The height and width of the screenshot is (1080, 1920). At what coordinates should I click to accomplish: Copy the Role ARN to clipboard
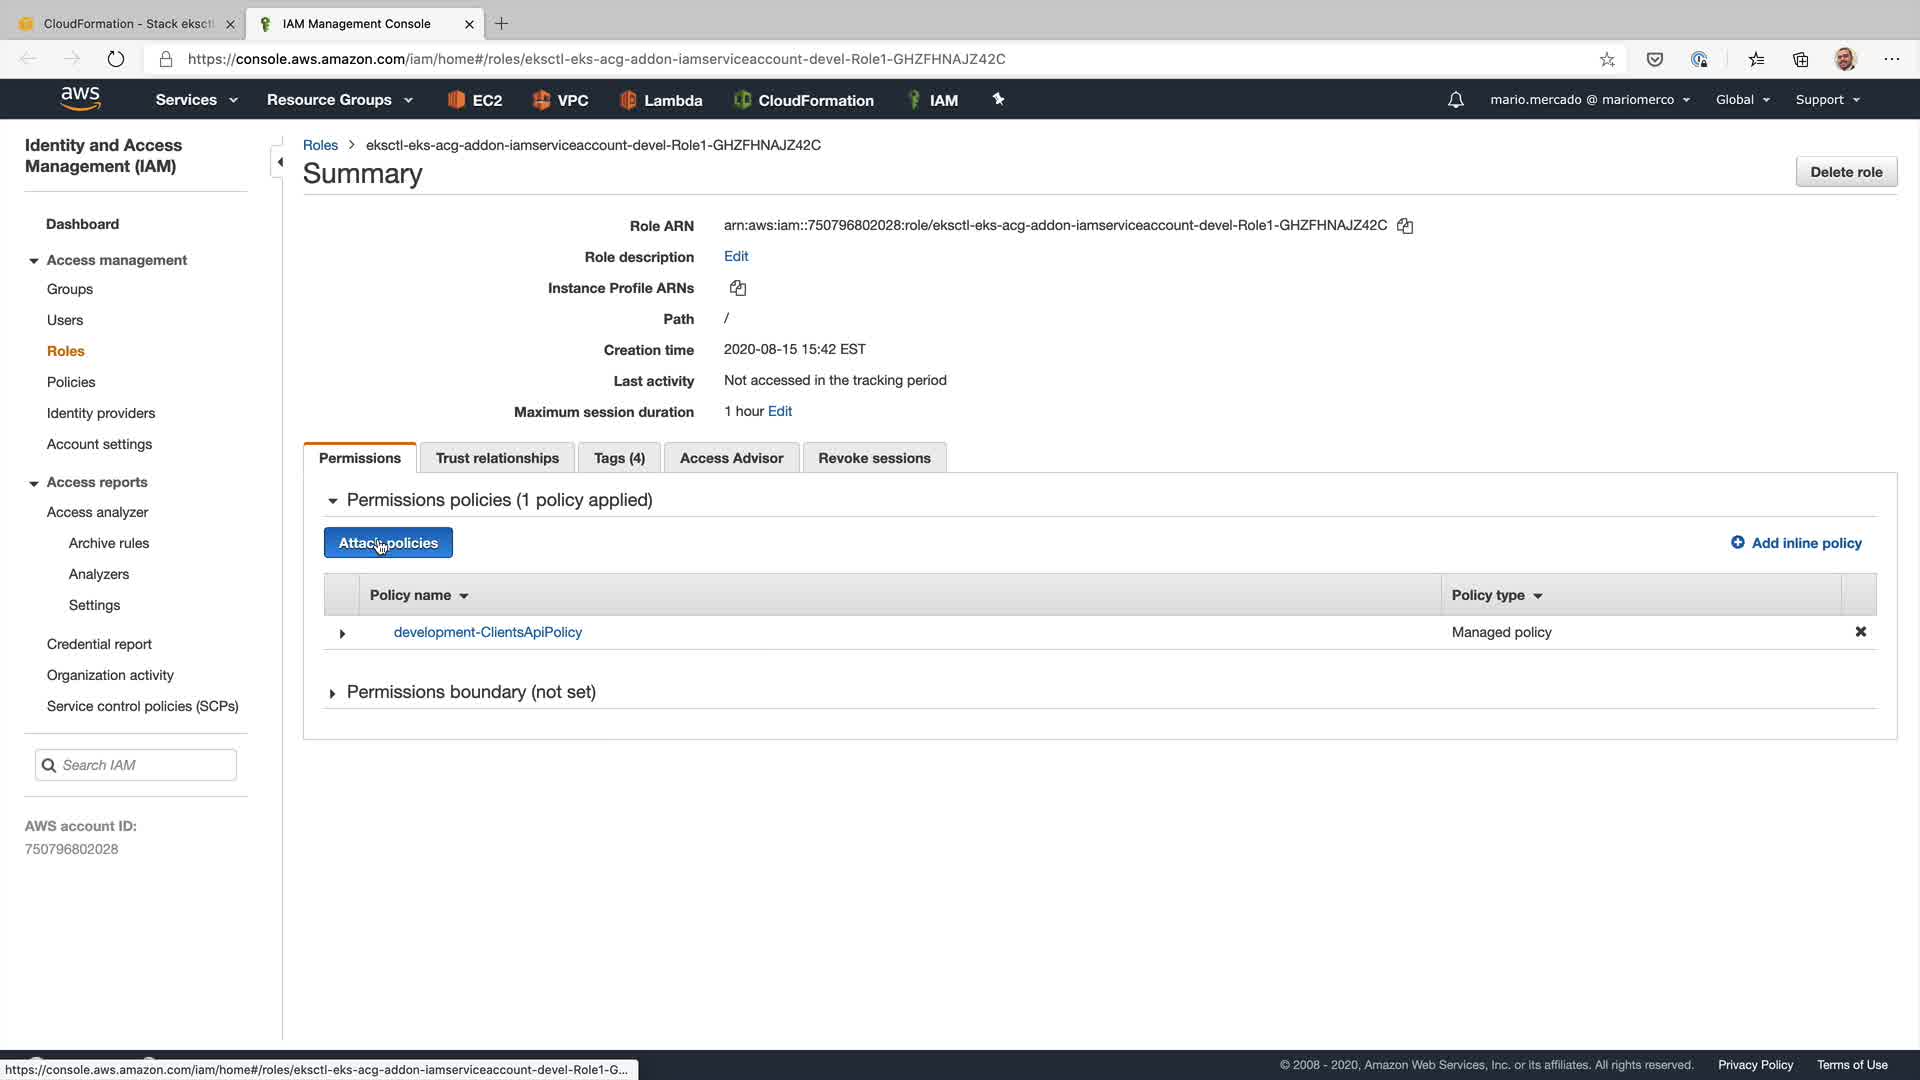[1405, 226]
